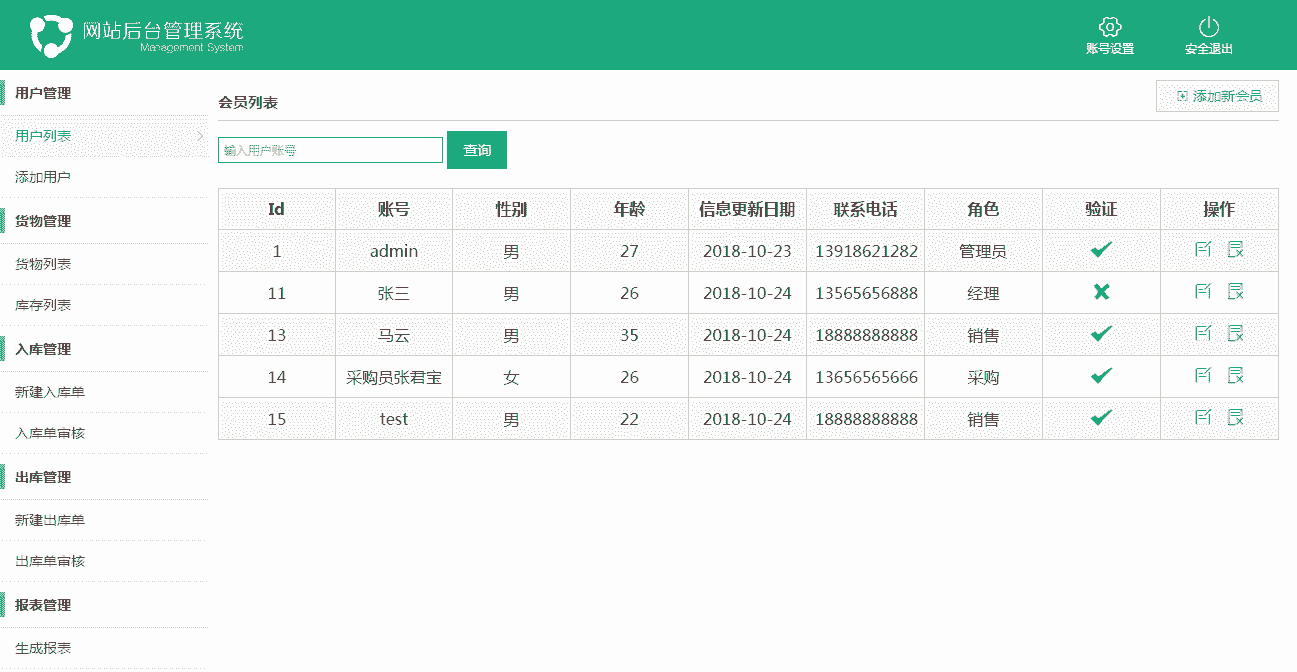This screenshot has width=1297, height=672.
Task: Delete the 马云 user record
Action: point(1236,334)
